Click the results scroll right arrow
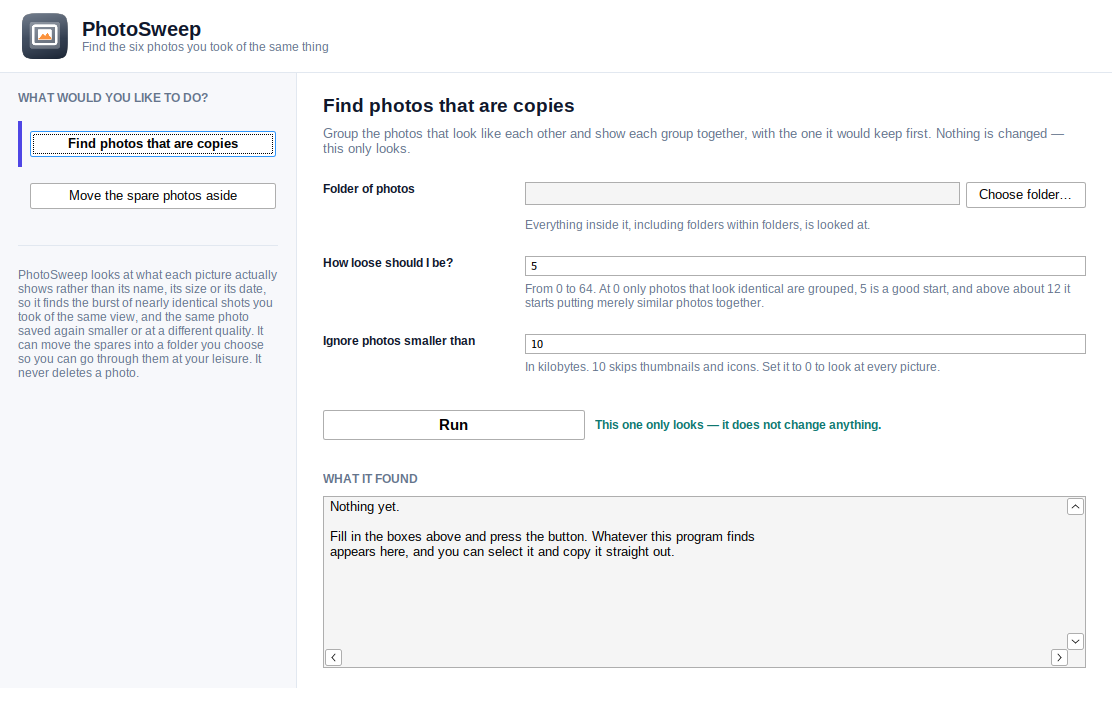The width and height of the screenshot is (1112, 726). point(1059,657)
